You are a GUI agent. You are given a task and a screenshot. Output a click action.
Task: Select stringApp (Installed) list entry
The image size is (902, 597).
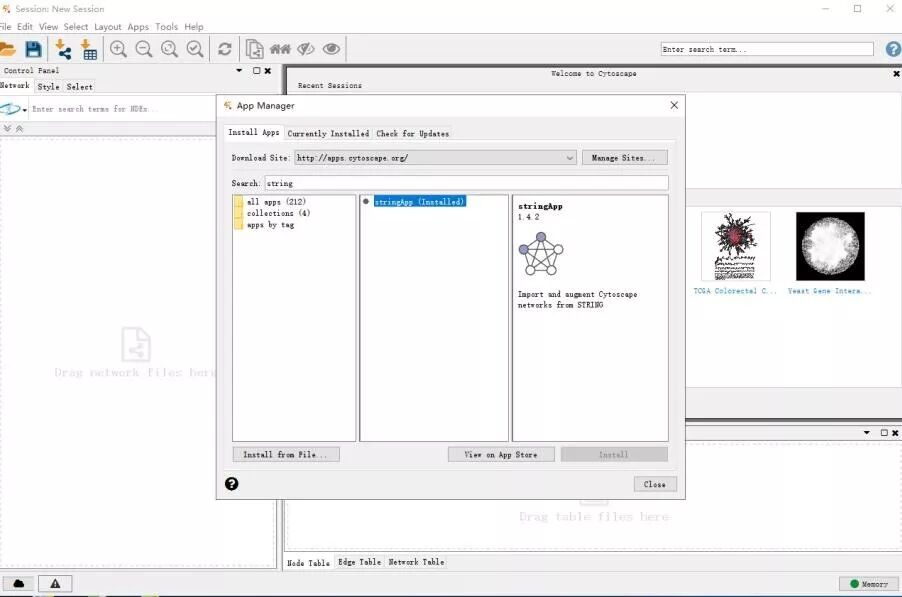(419, 202)
